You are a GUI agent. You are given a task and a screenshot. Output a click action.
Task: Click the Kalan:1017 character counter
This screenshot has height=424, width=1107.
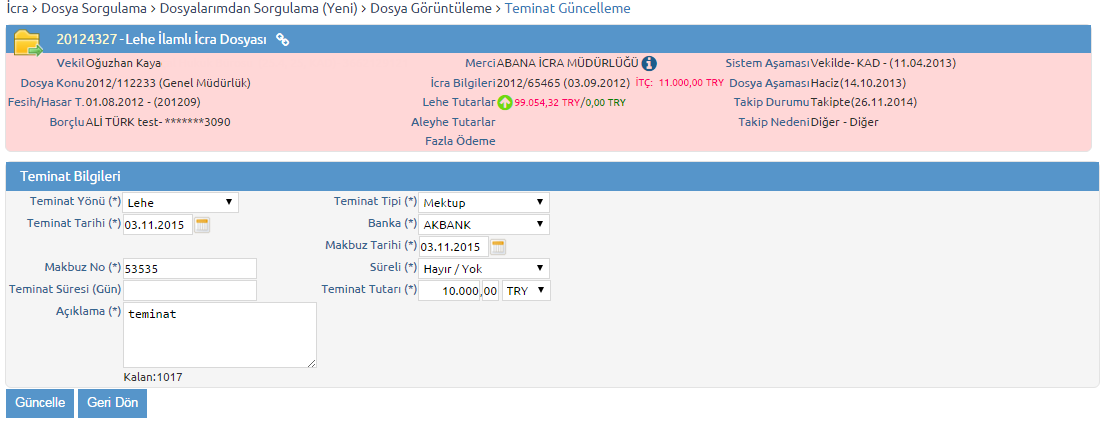click(152, 377)
